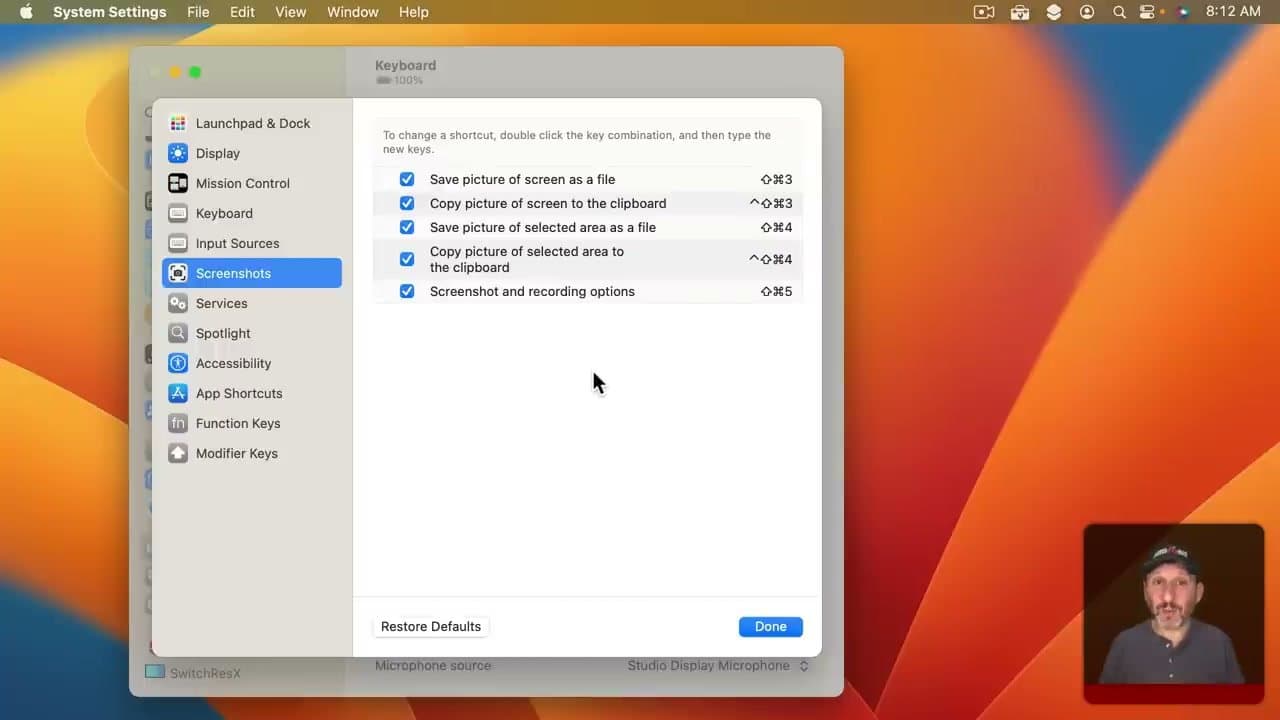Open the File menu
This screenshot has width=1280, height=720.
tap(198, 12)
